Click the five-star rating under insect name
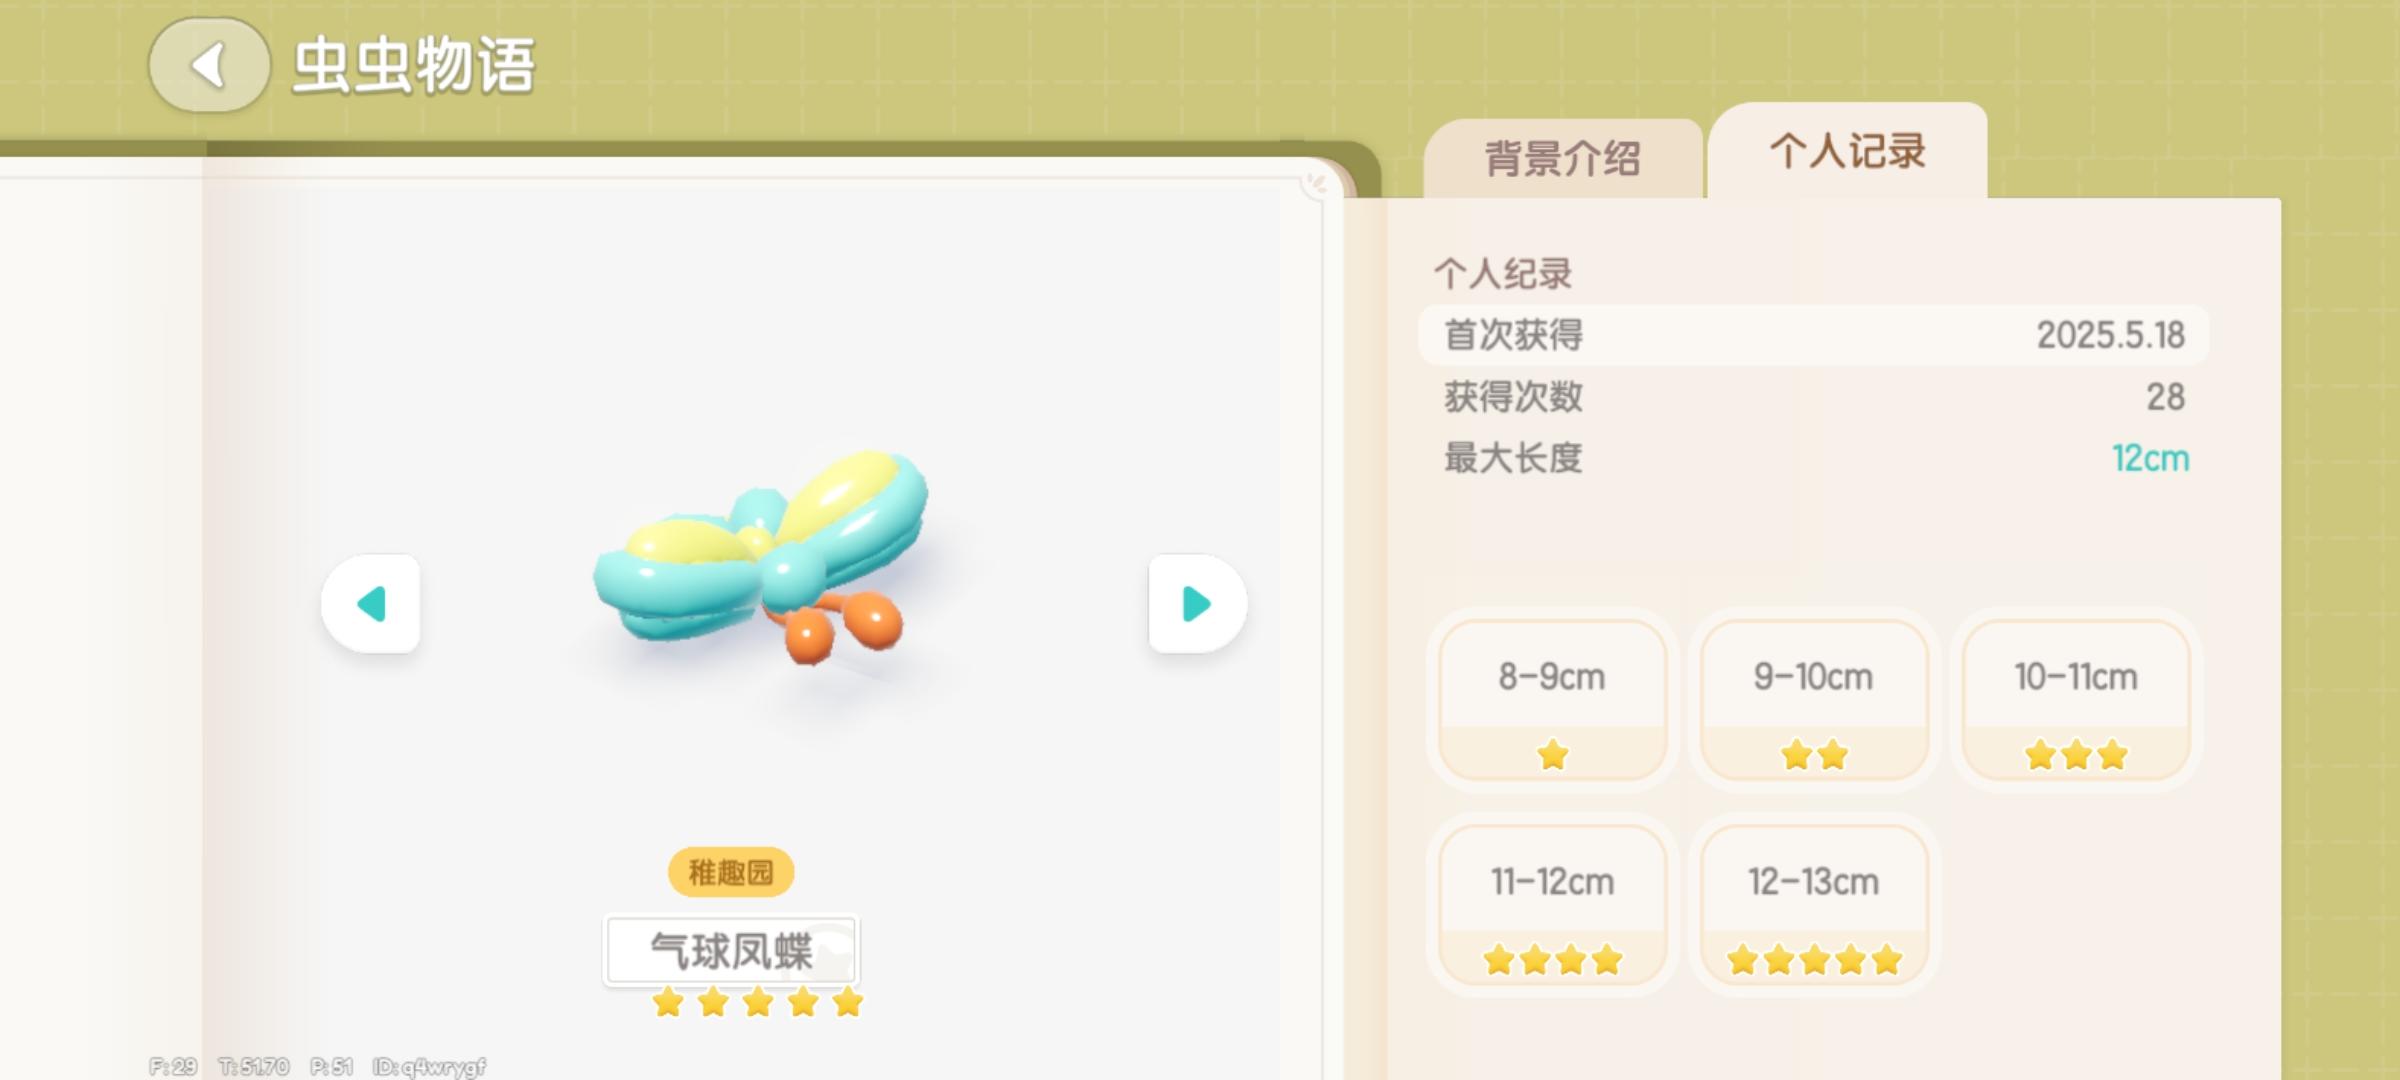This screenshot has width=2400, height=1080. click(x=757, y=1002)
